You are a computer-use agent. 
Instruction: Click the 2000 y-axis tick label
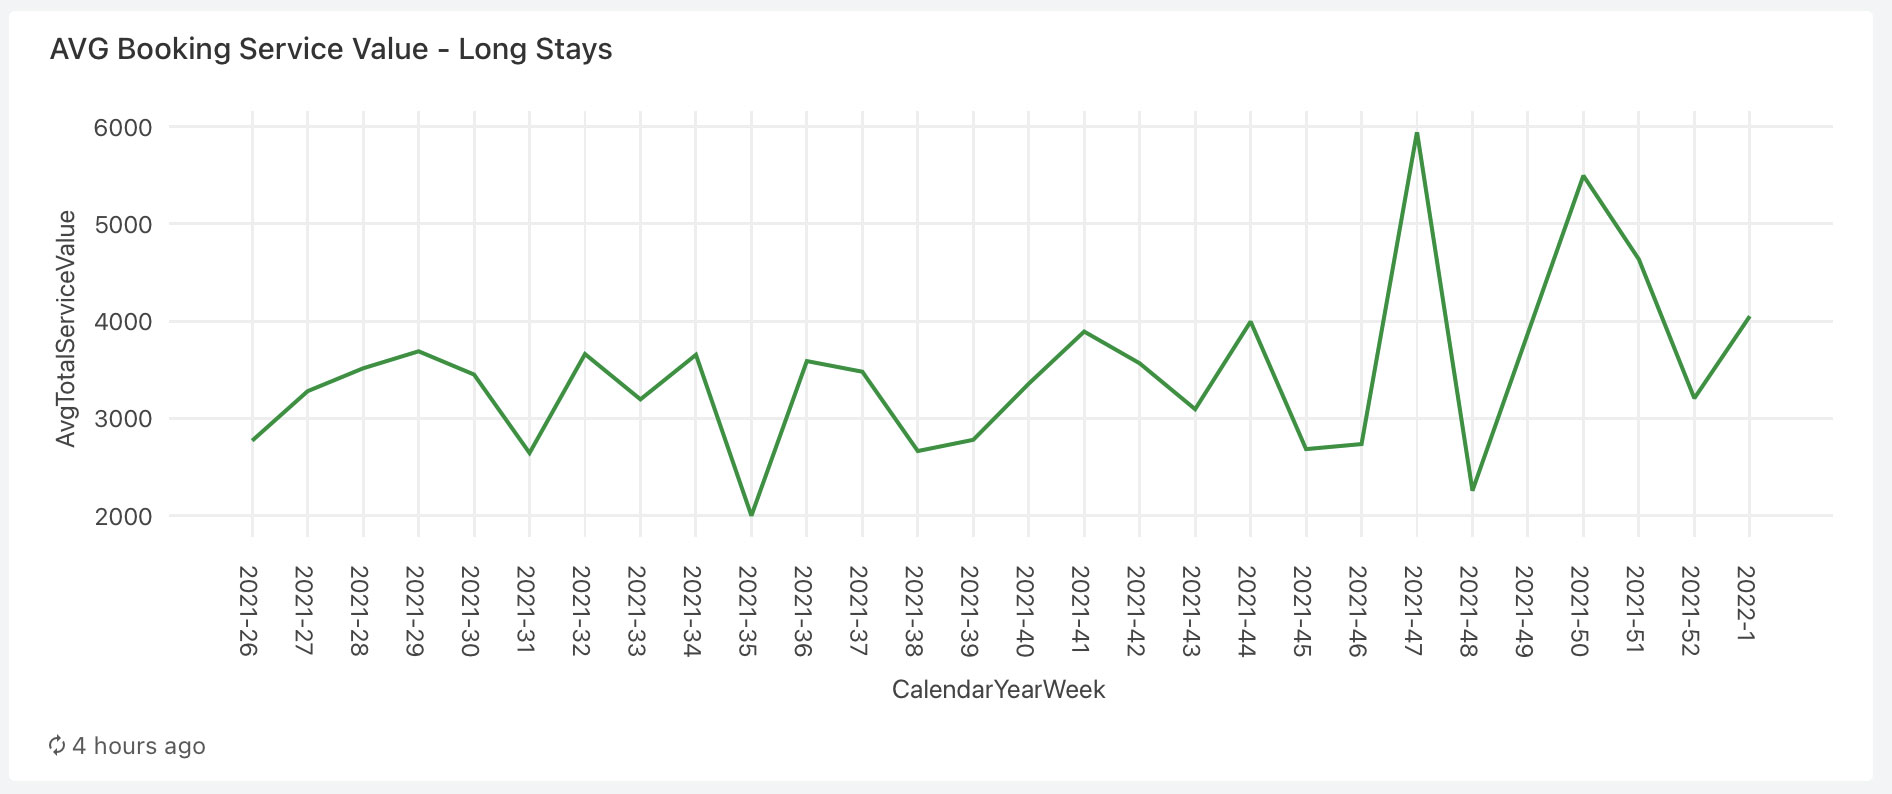coord(124,516)
